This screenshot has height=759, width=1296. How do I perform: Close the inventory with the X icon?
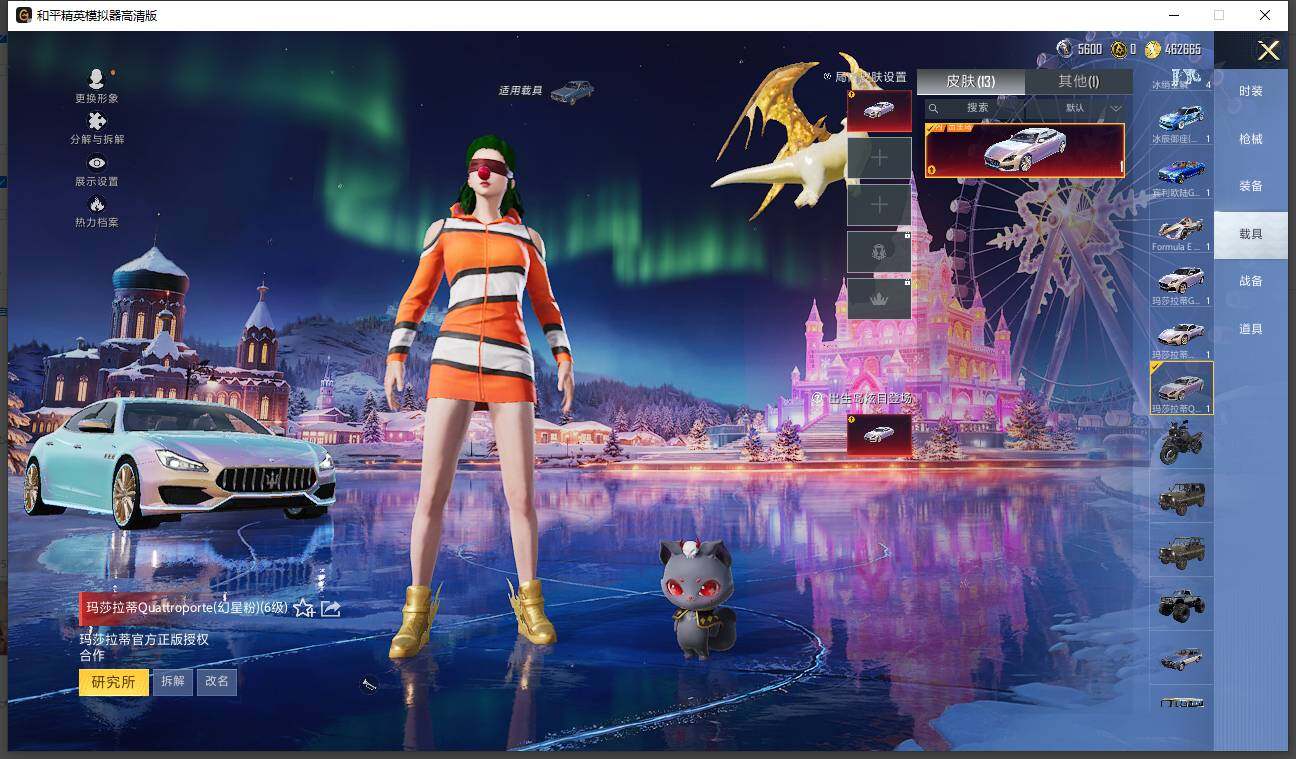click(x=1269, y=51)
